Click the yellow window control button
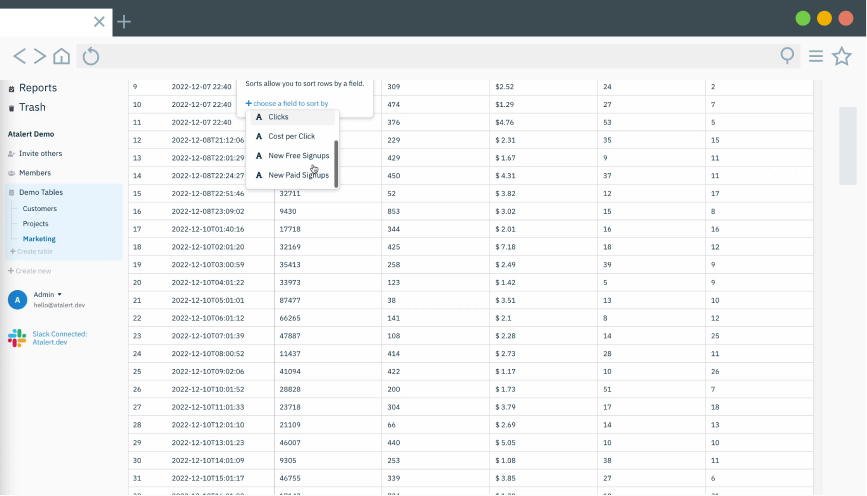 pos(824,18)
